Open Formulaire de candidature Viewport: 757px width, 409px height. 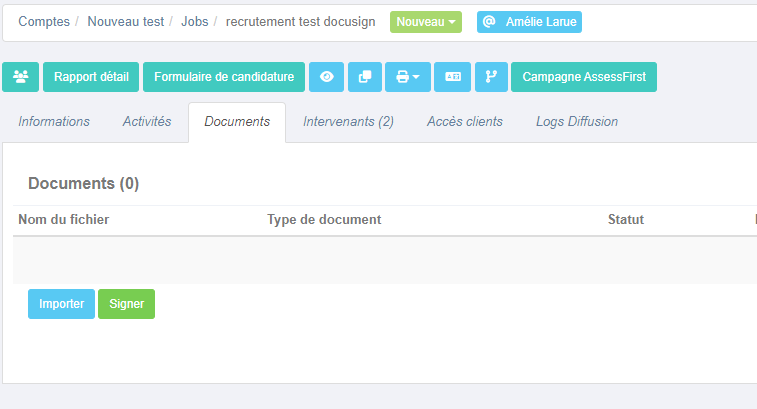(224, 77)
